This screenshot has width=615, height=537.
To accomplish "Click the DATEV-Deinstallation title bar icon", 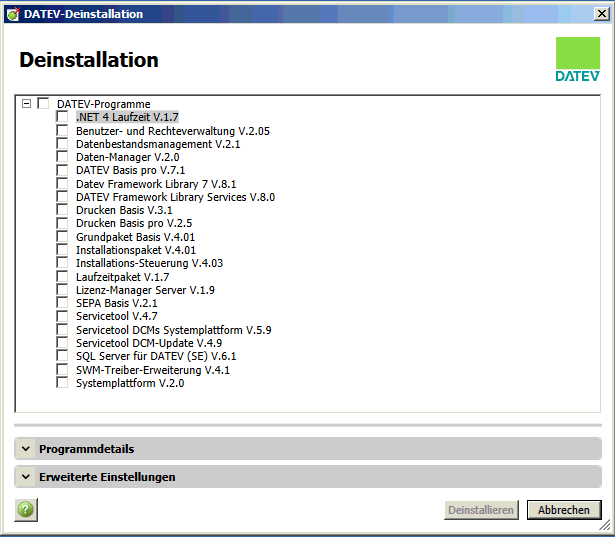I will 12,14.
